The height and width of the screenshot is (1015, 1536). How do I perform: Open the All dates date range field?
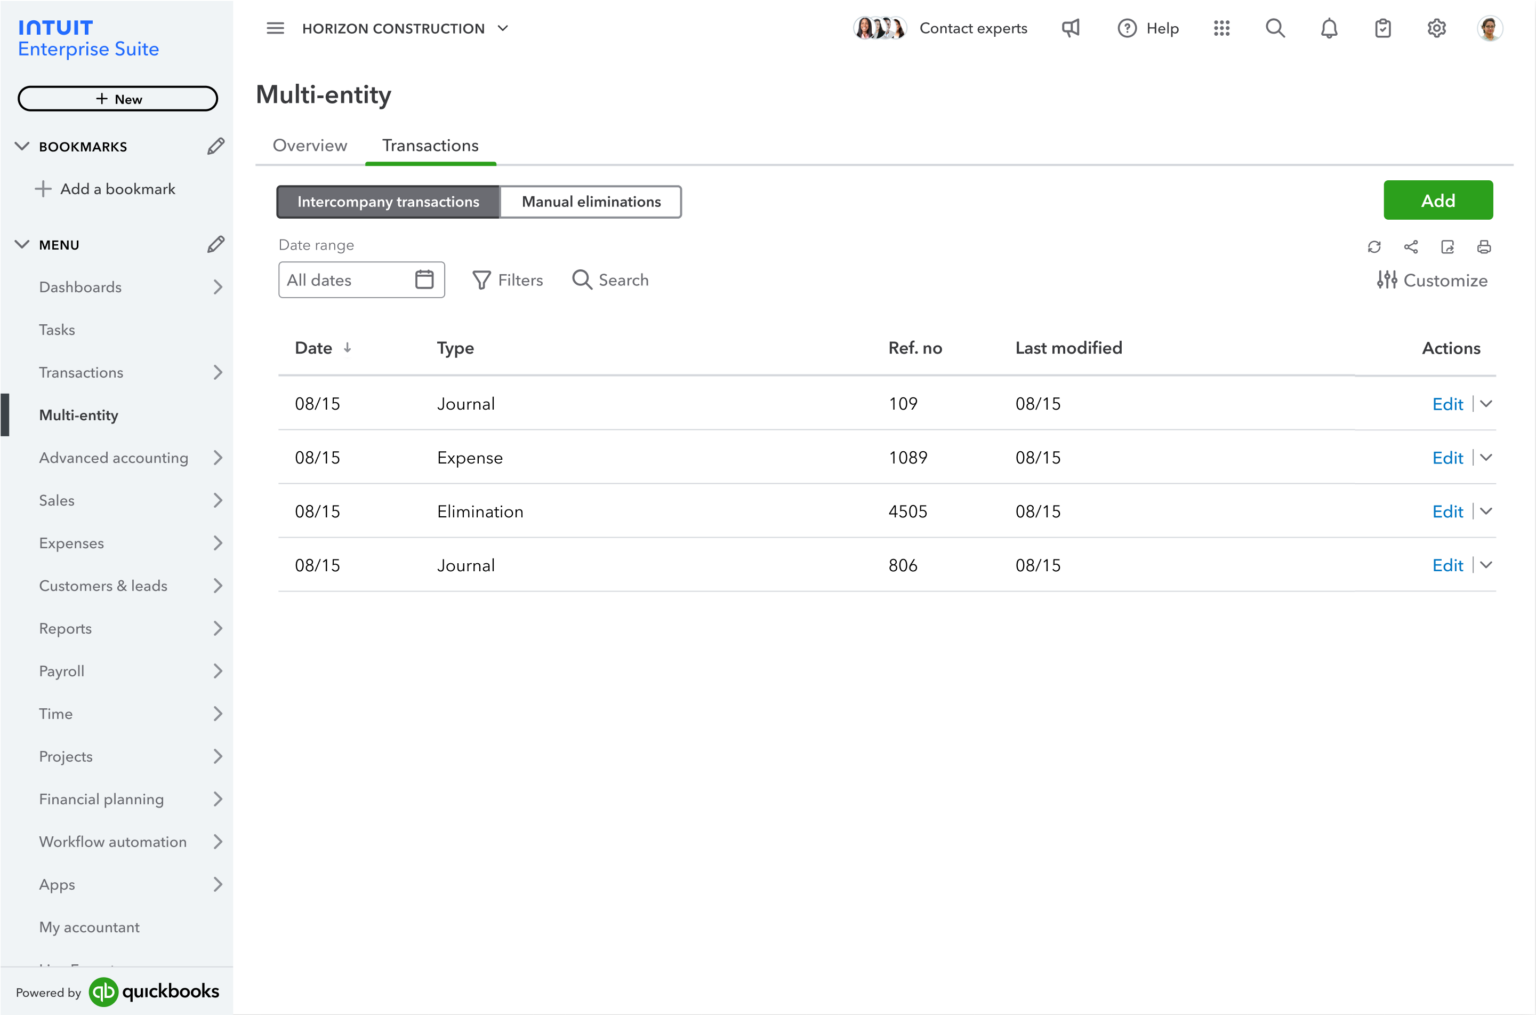[360, 280]
